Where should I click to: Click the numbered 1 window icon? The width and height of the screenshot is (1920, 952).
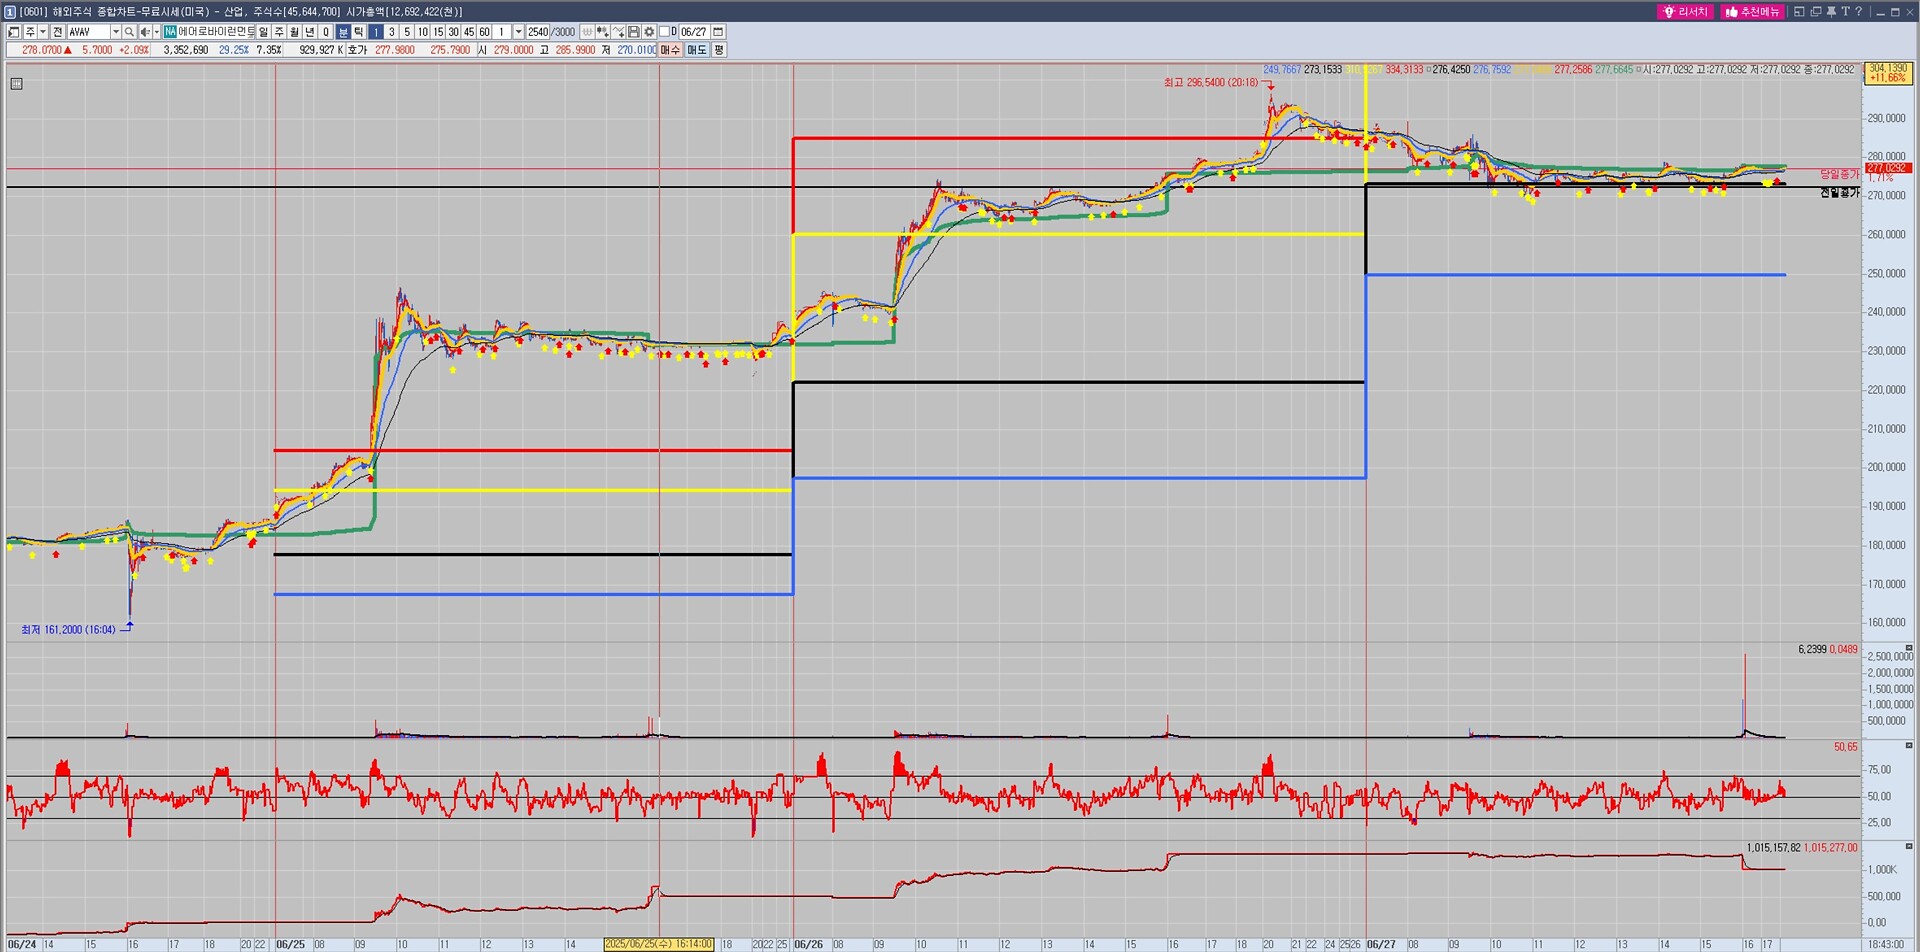10,12
